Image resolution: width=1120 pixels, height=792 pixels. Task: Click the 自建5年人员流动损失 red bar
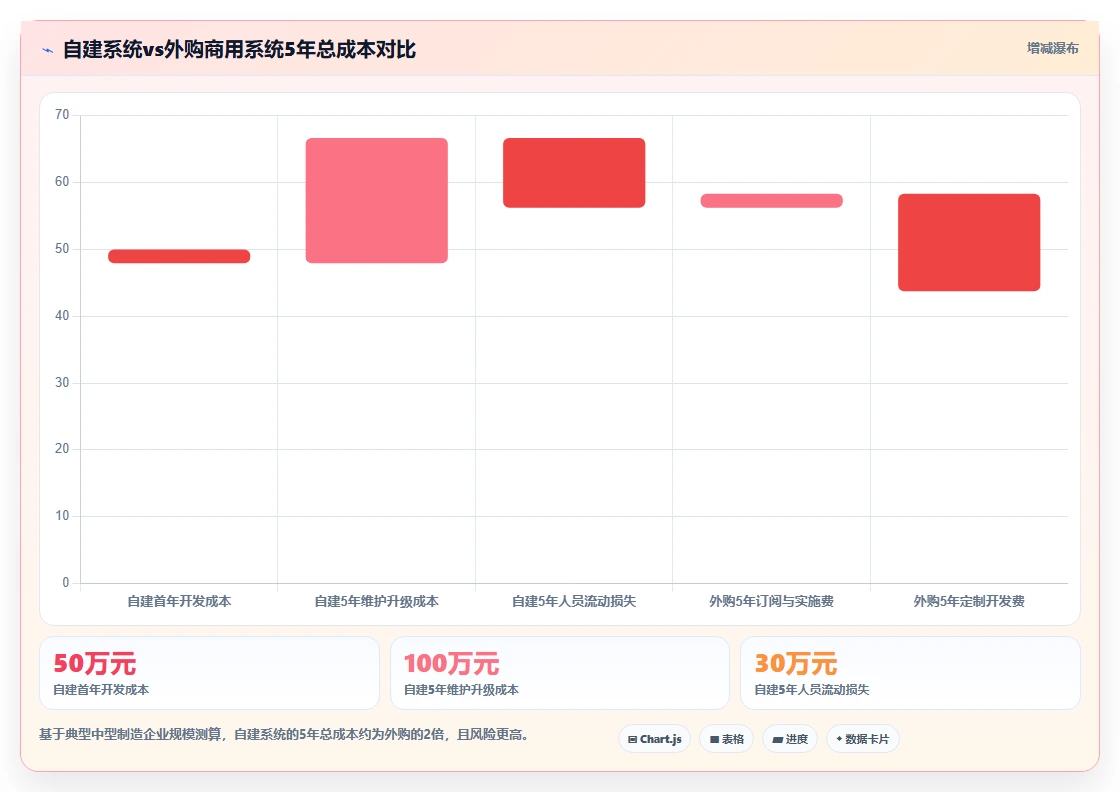[574, 173]
